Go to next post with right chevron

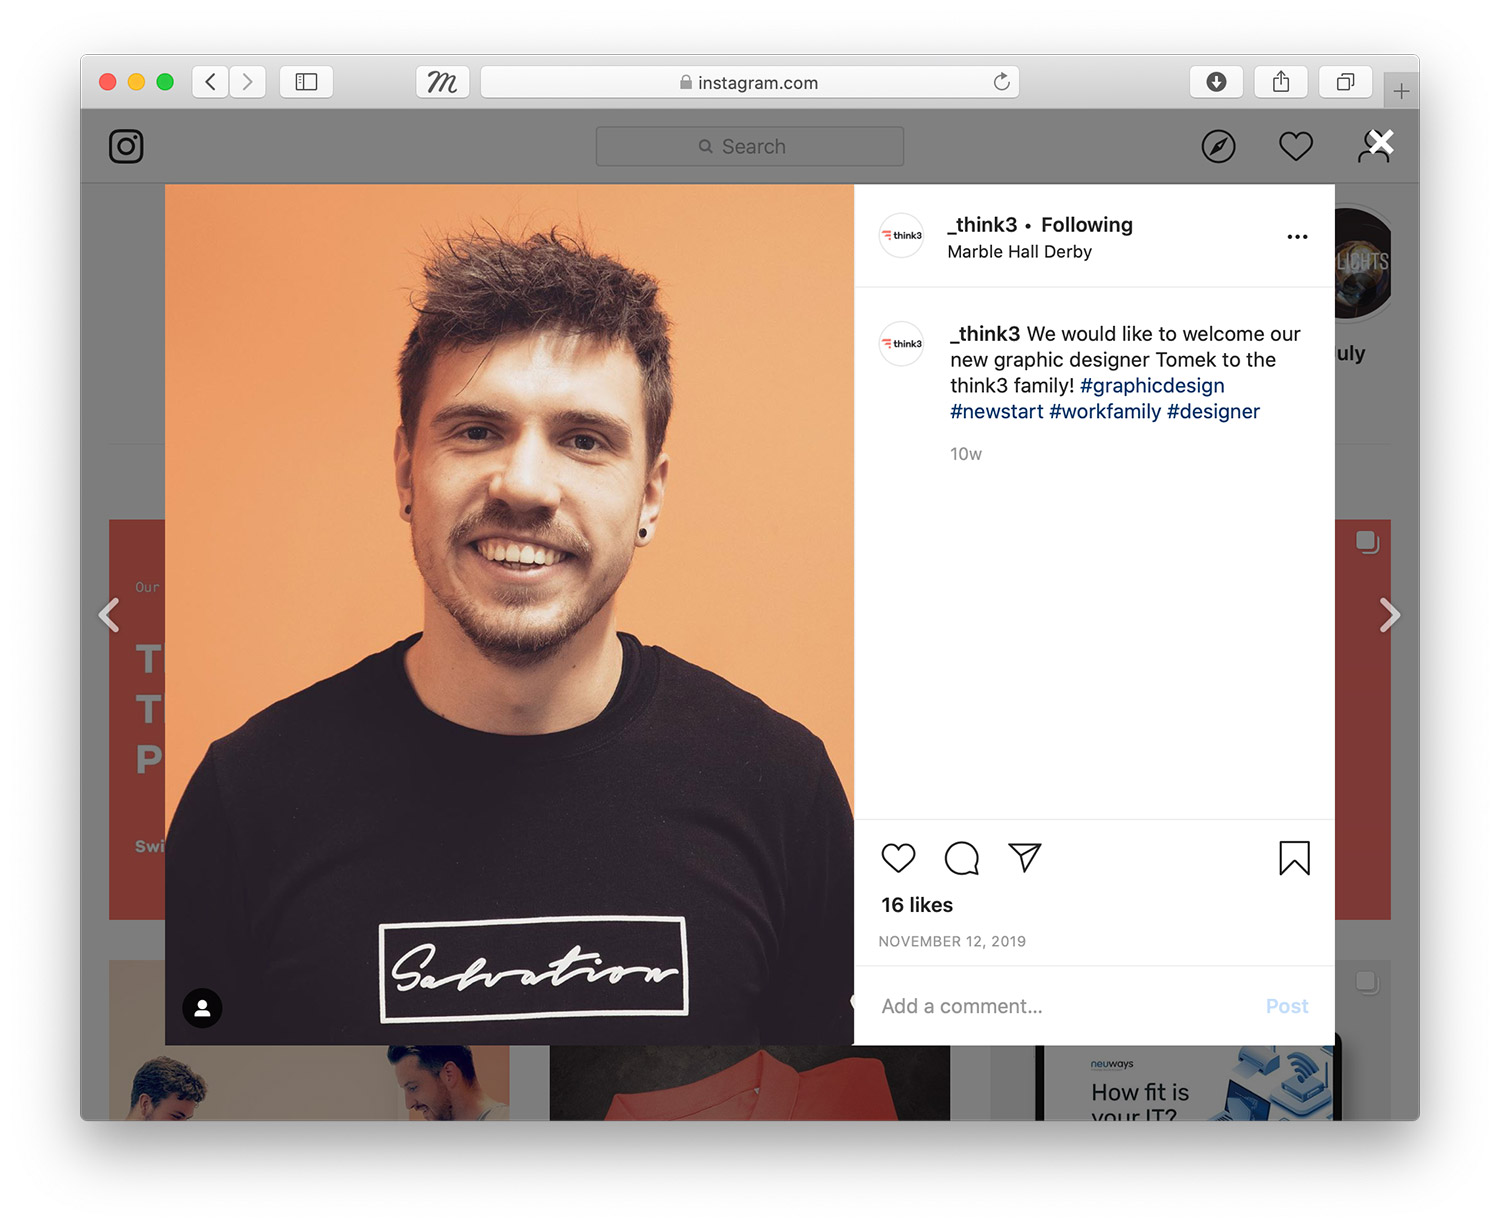click(x=1389, y=615)
